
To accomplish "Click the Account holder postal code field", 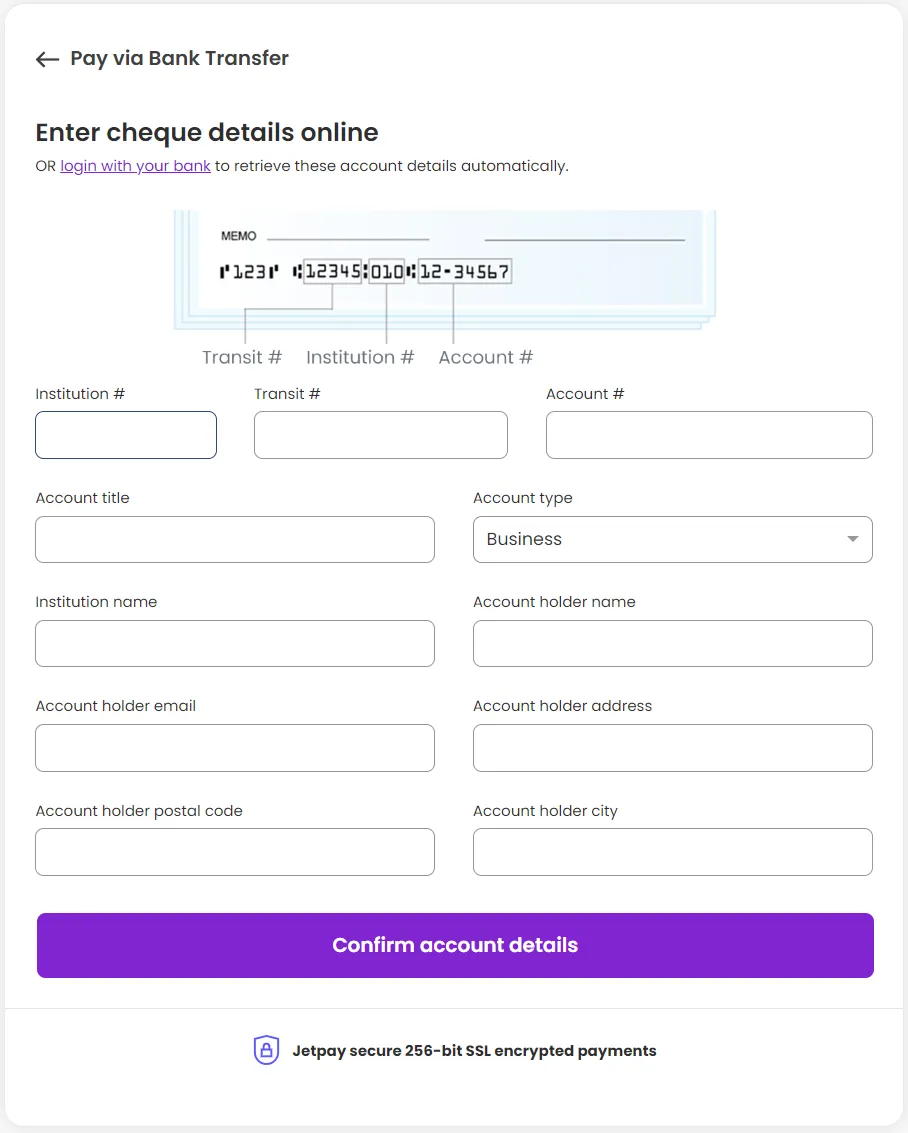I will (x=234, y=851).
